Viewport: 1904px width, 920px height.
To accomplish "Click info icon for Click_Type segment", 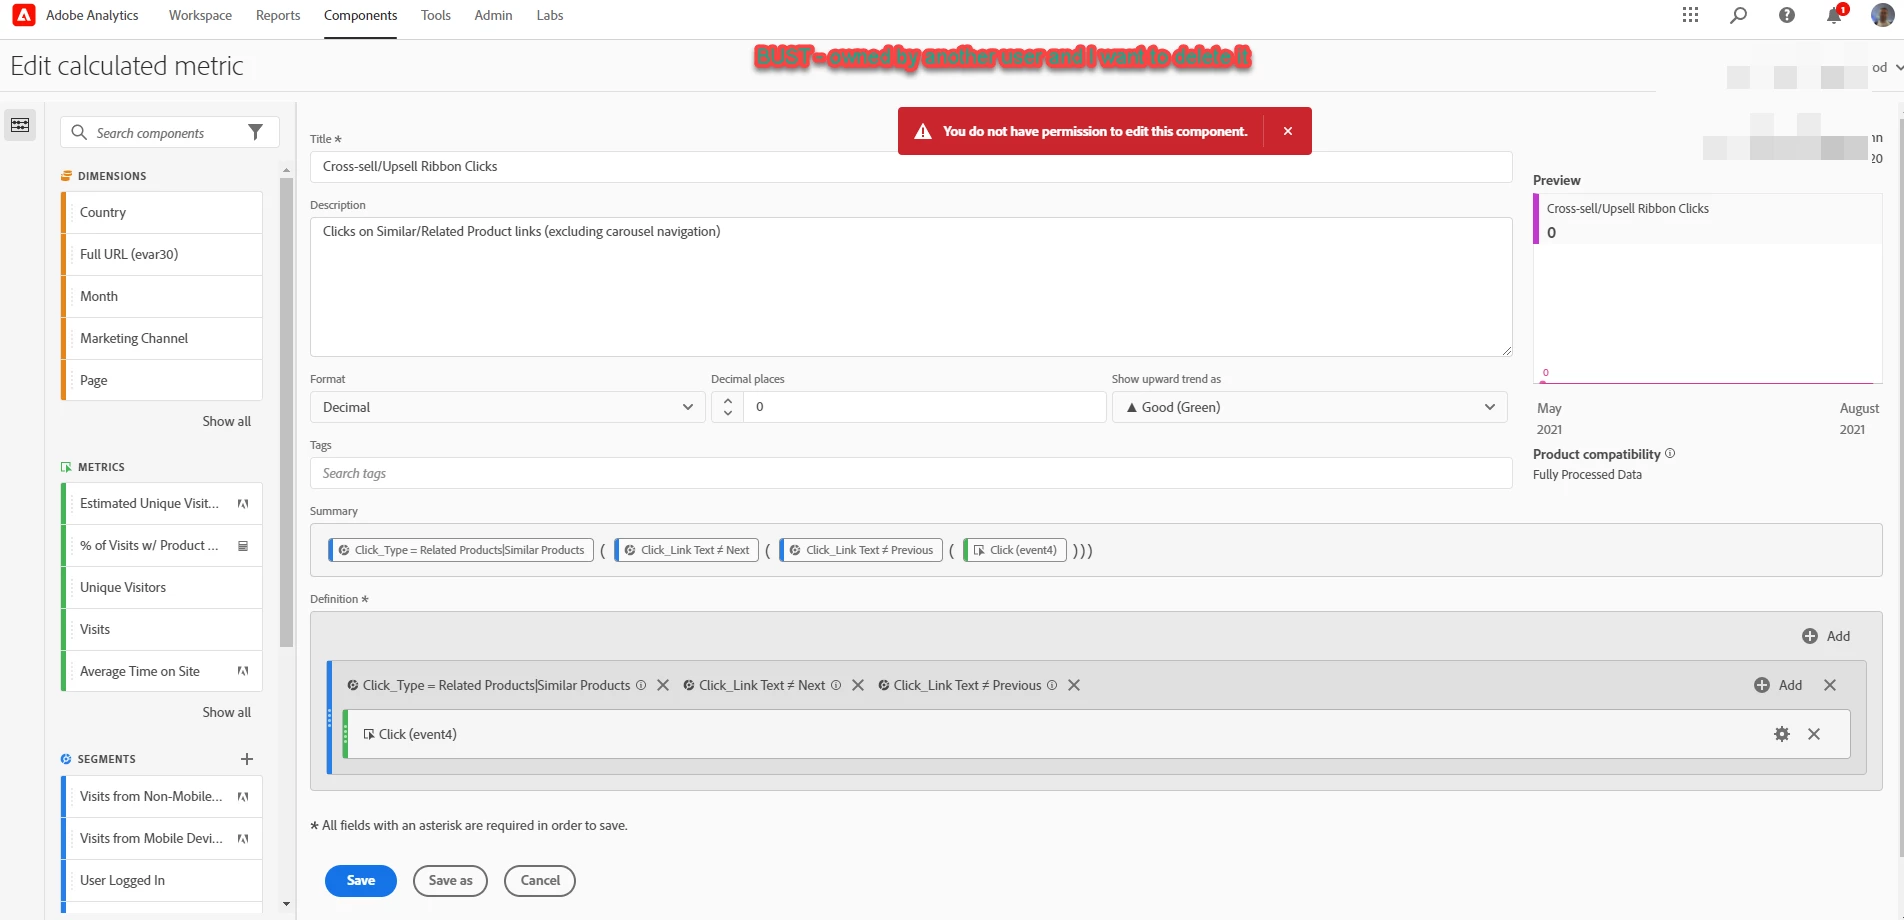I will pos(641,685).
